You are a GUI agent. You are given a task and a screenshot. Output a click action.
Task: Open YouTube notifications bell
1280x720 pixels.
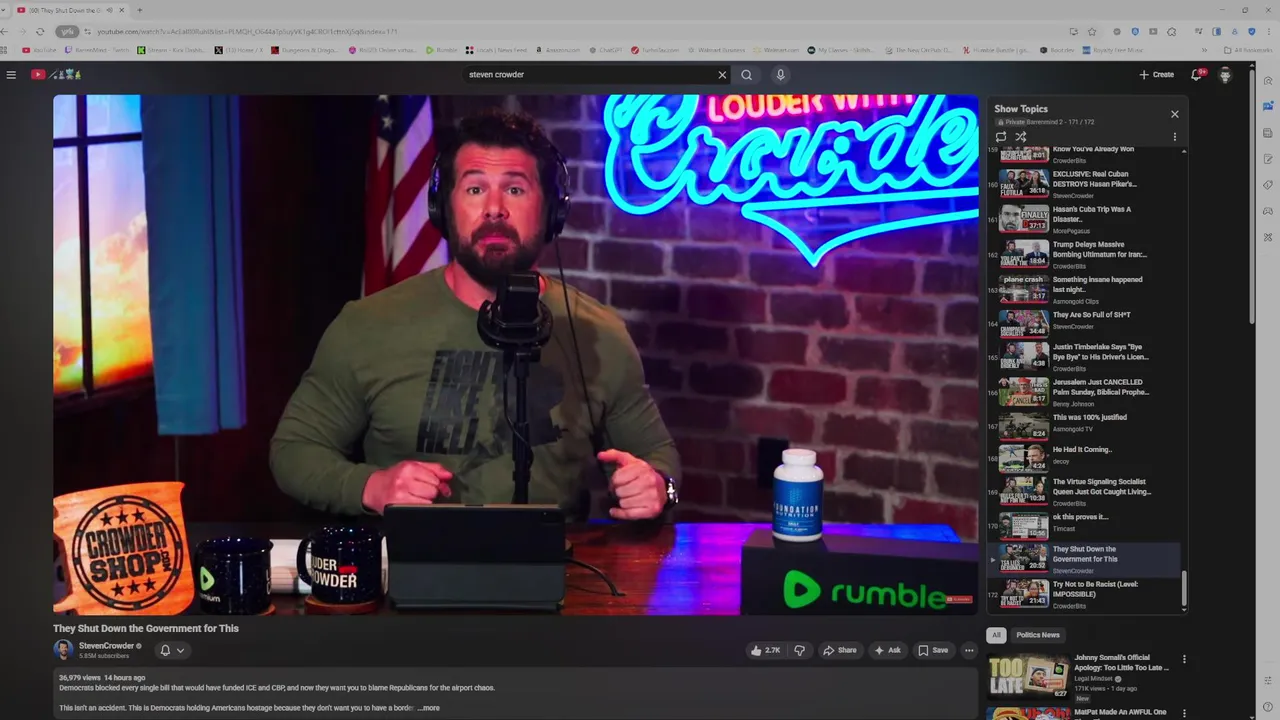click(1196, 74)
